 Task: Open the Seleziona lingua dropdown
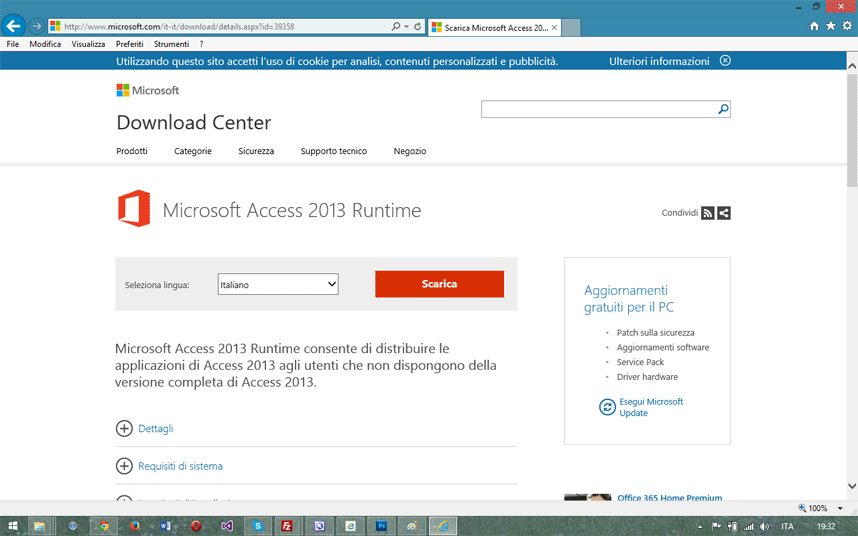point(278,285)
